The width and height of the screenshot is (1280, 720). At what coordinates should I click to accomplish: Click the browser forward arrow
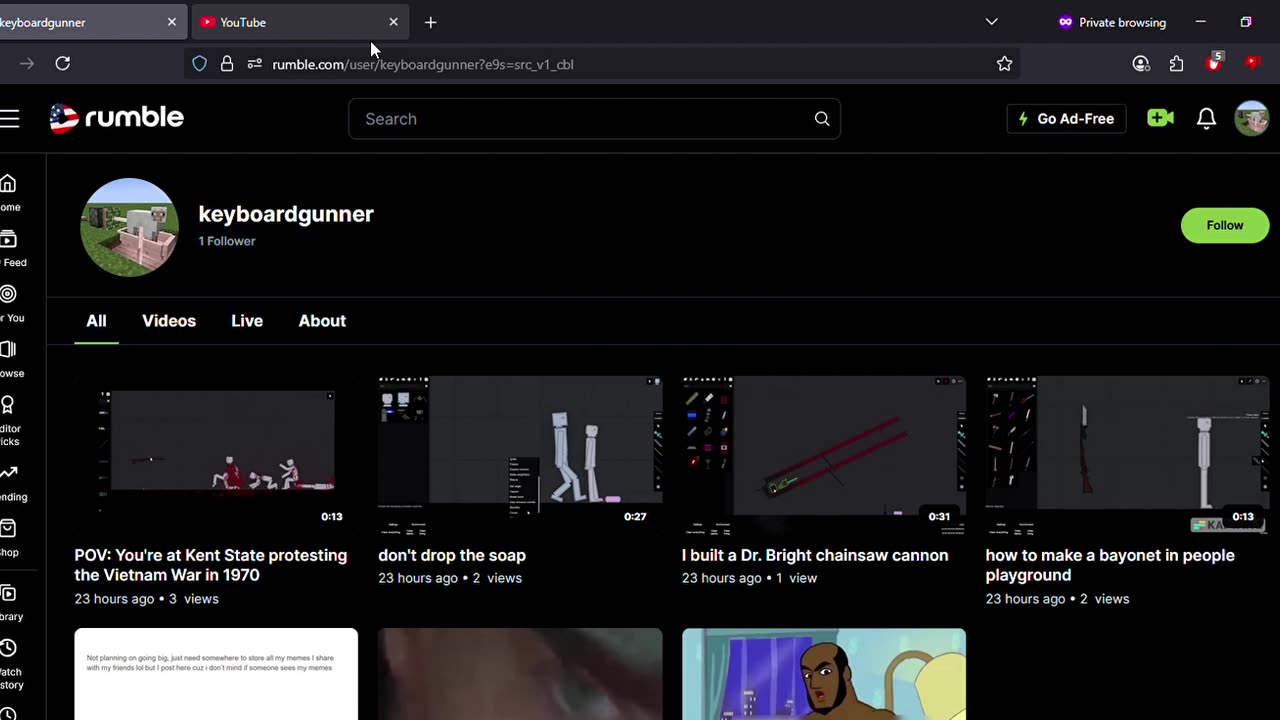coord(27,64)
